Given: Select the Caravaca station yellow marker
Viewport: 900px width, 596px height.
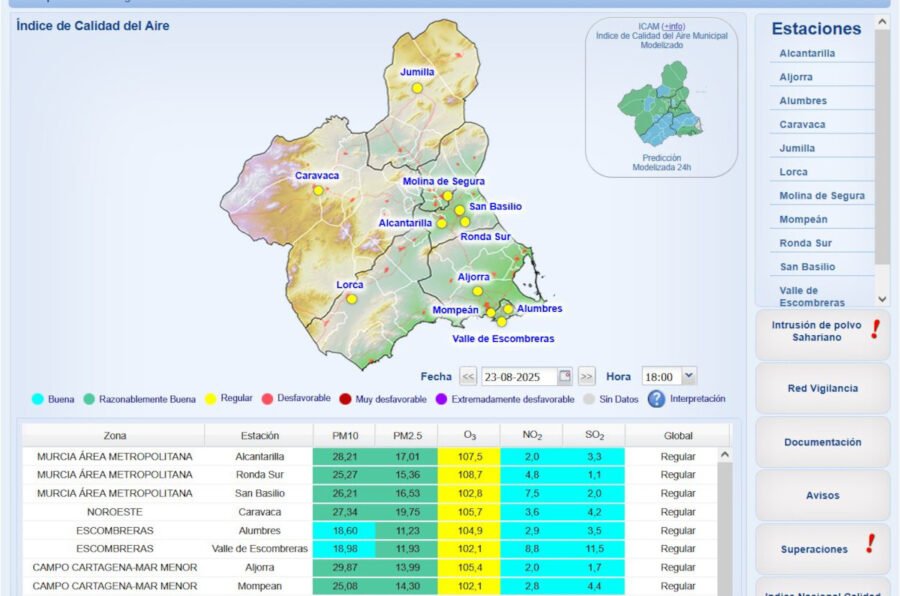Looking at the screenshot, I should click(x=318, y=190).
